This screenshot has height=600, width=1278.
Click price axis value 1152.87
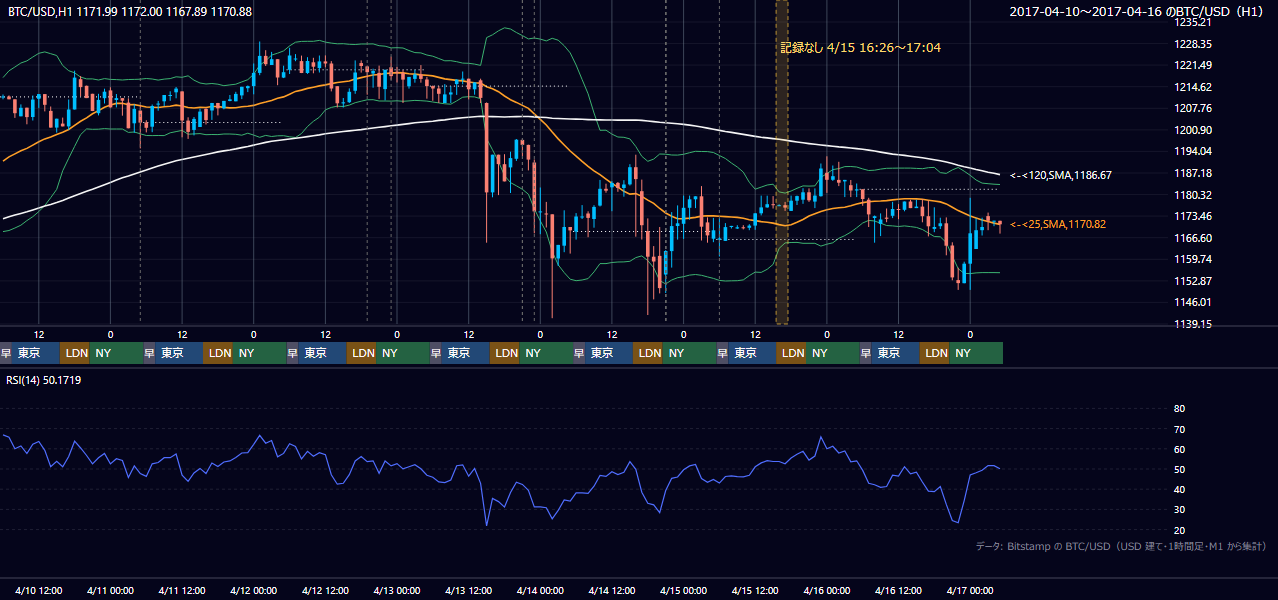pos(1193,281)
